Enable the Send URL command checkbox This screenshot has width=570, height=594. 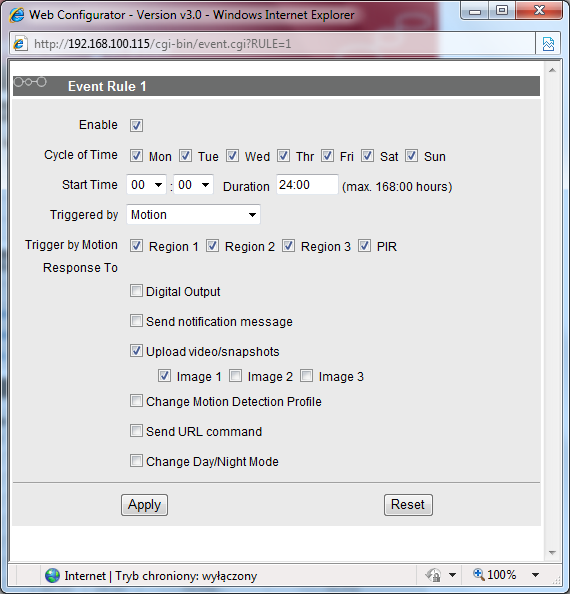136,431
